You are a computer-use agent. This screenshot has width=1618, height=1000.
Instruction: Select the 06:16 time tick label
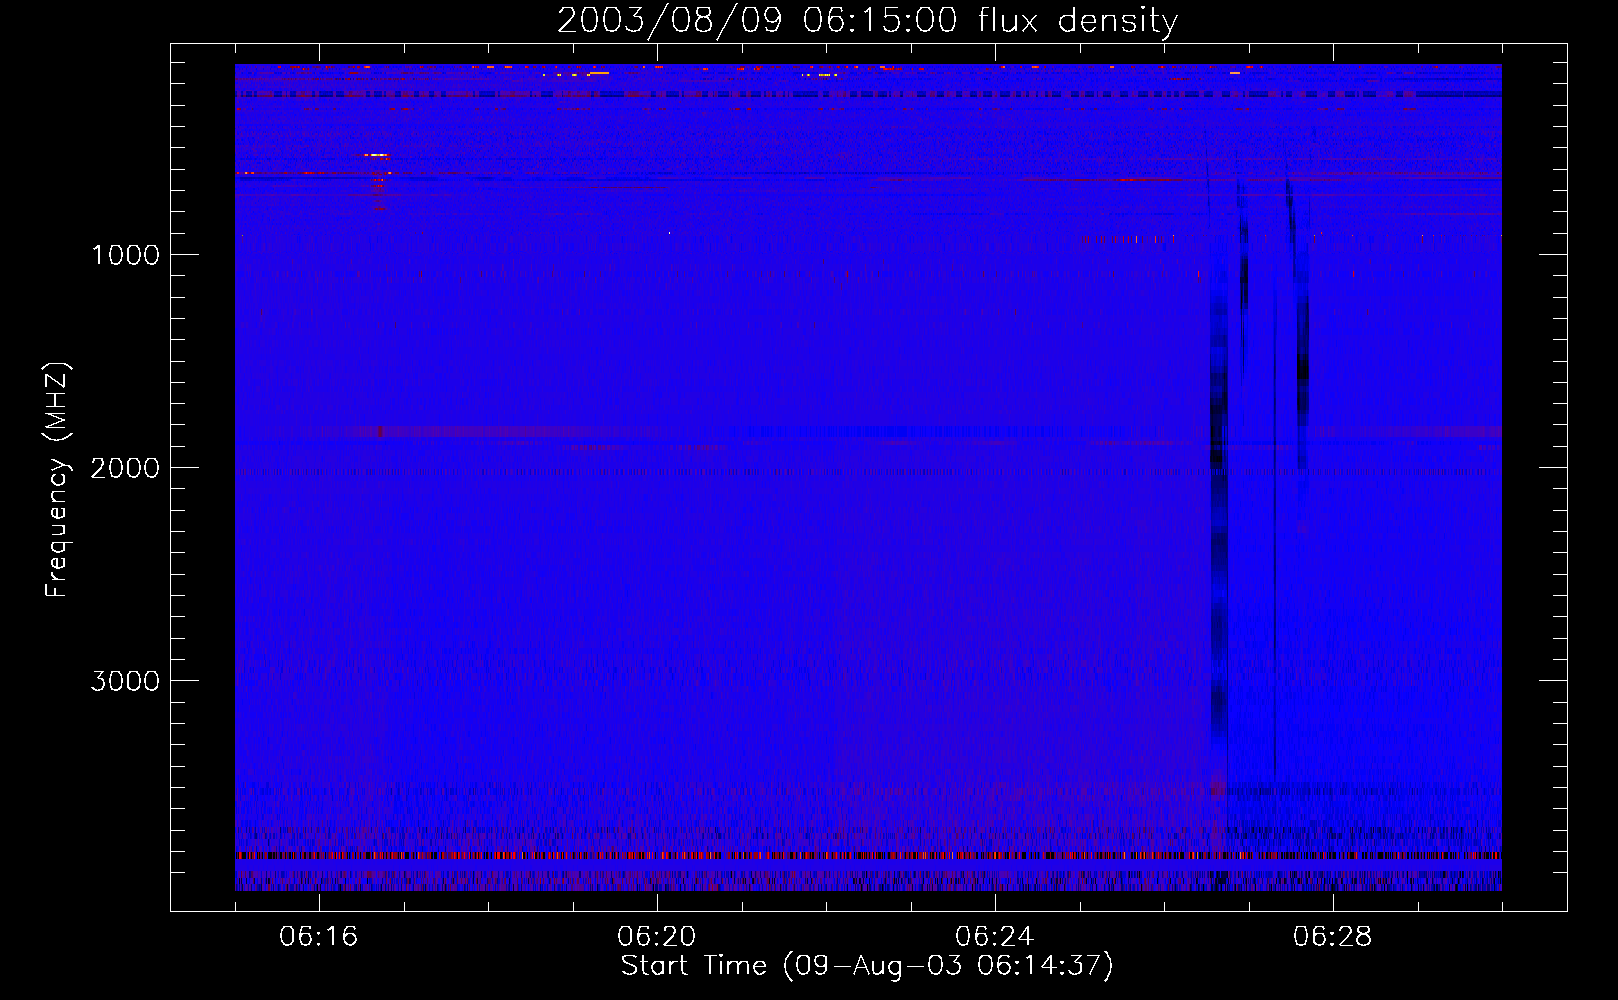pyautogui.click(x=318, y=936)
